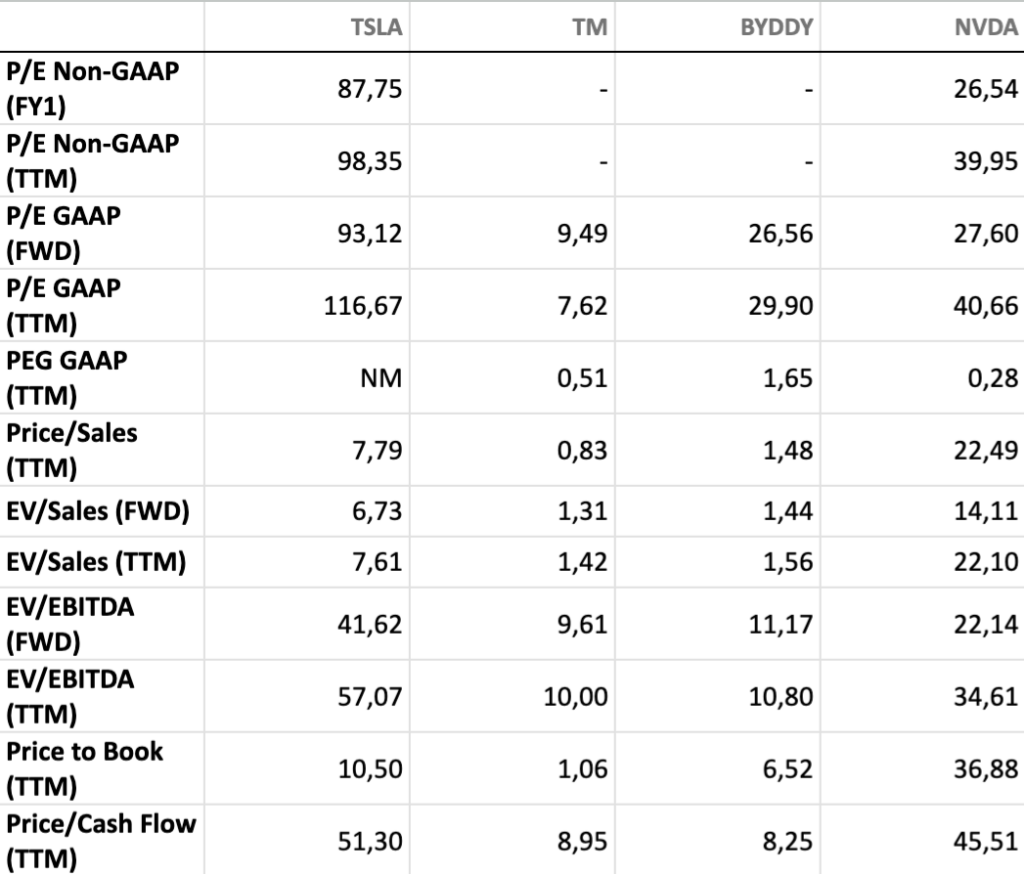Click the Price/Cash Flow (TTM) row label
Image resolution: width=1024 pixels, height=874 pixels.
tap(101, 840)
